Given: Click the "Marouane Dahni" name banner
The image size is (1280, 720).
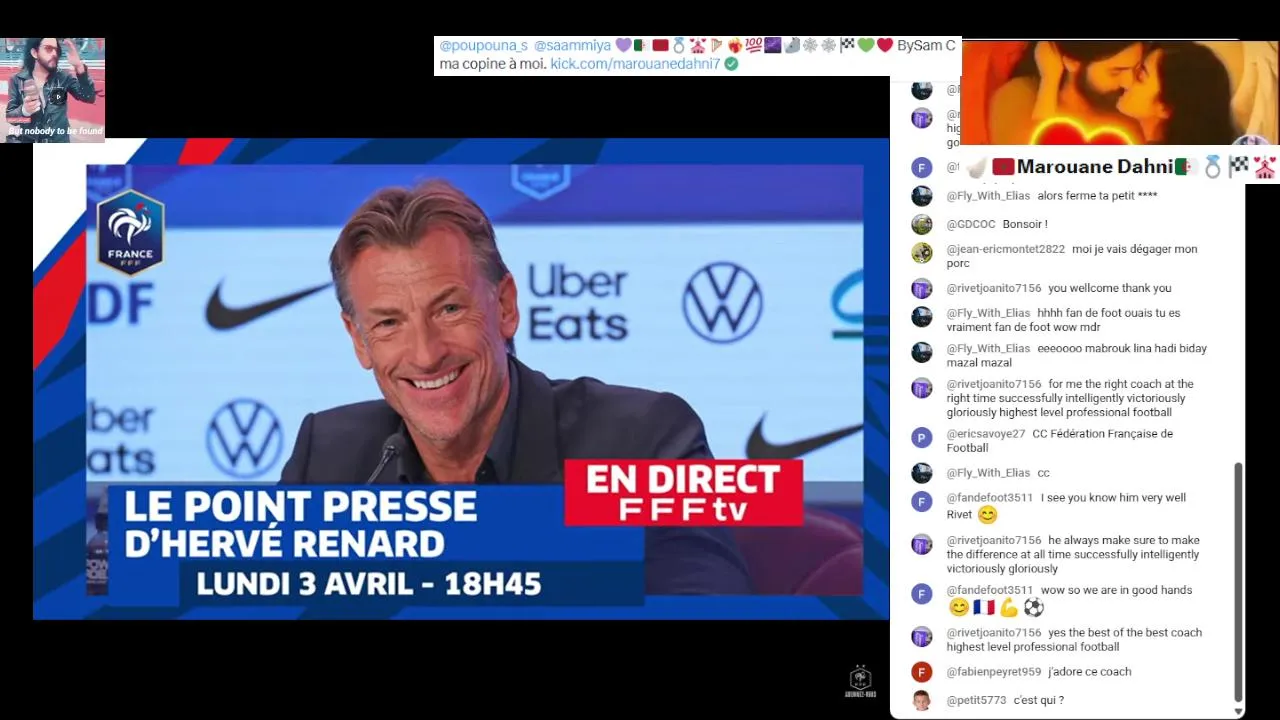Looking at the screenshot, I should 1094,167.
